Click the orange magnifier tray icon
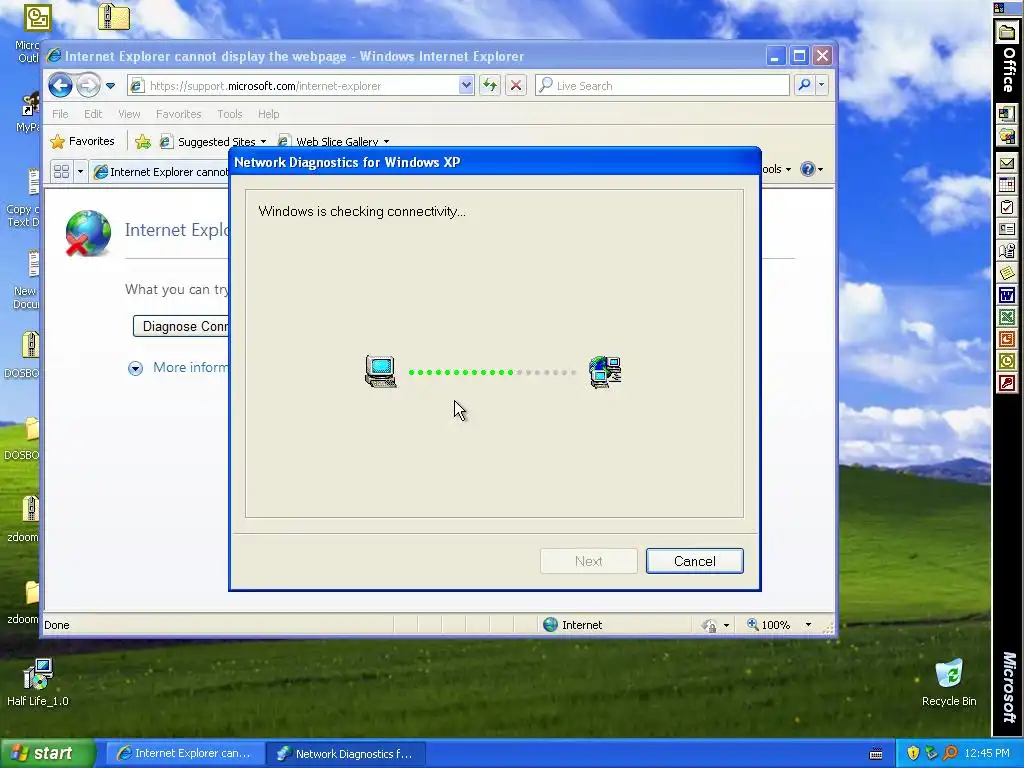The width and height of the screenshot is (1024, 768). tap(950, 753)
